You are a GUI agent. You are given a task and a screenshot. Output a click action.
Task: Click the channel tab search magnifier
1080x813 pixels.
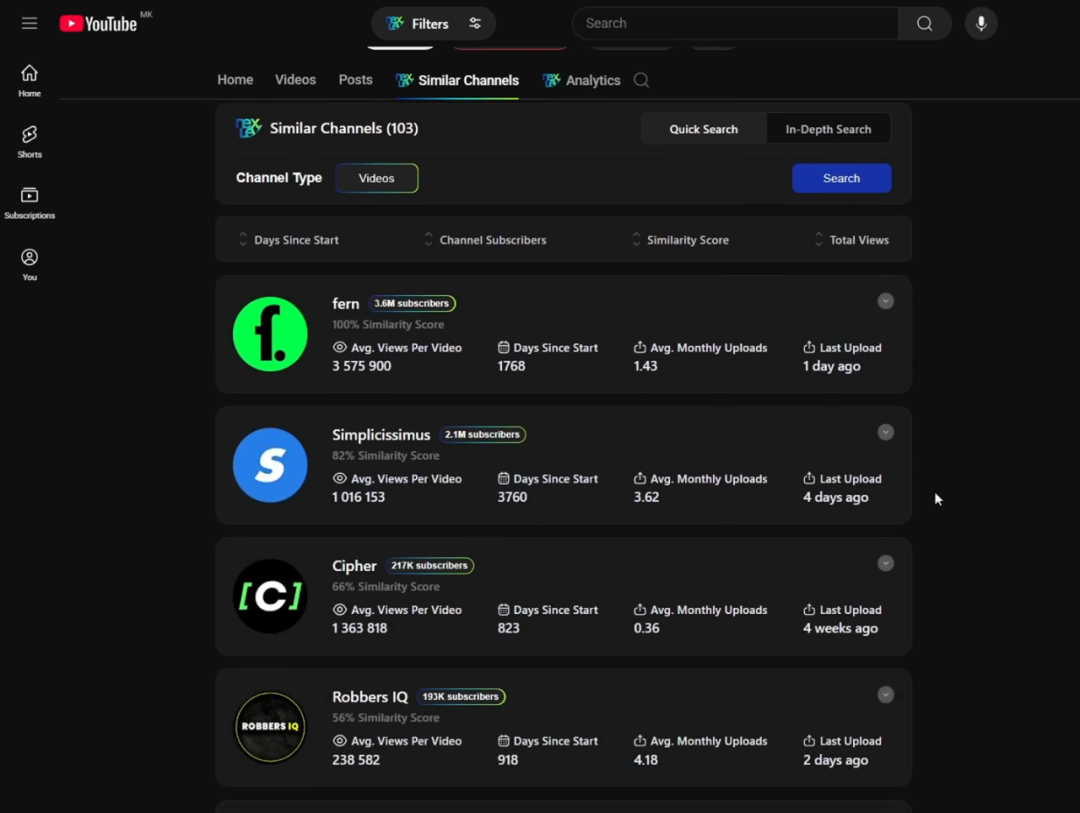(x=641, y=81)
